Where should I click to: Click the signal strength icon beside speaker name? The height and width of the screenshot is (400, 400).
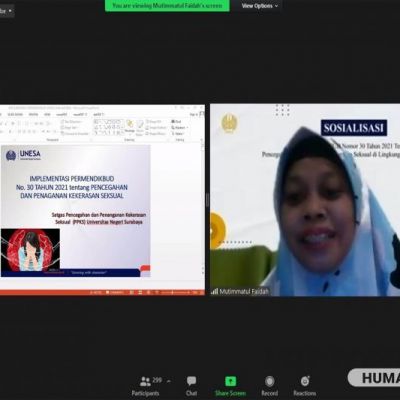click(x=214, y=292)
